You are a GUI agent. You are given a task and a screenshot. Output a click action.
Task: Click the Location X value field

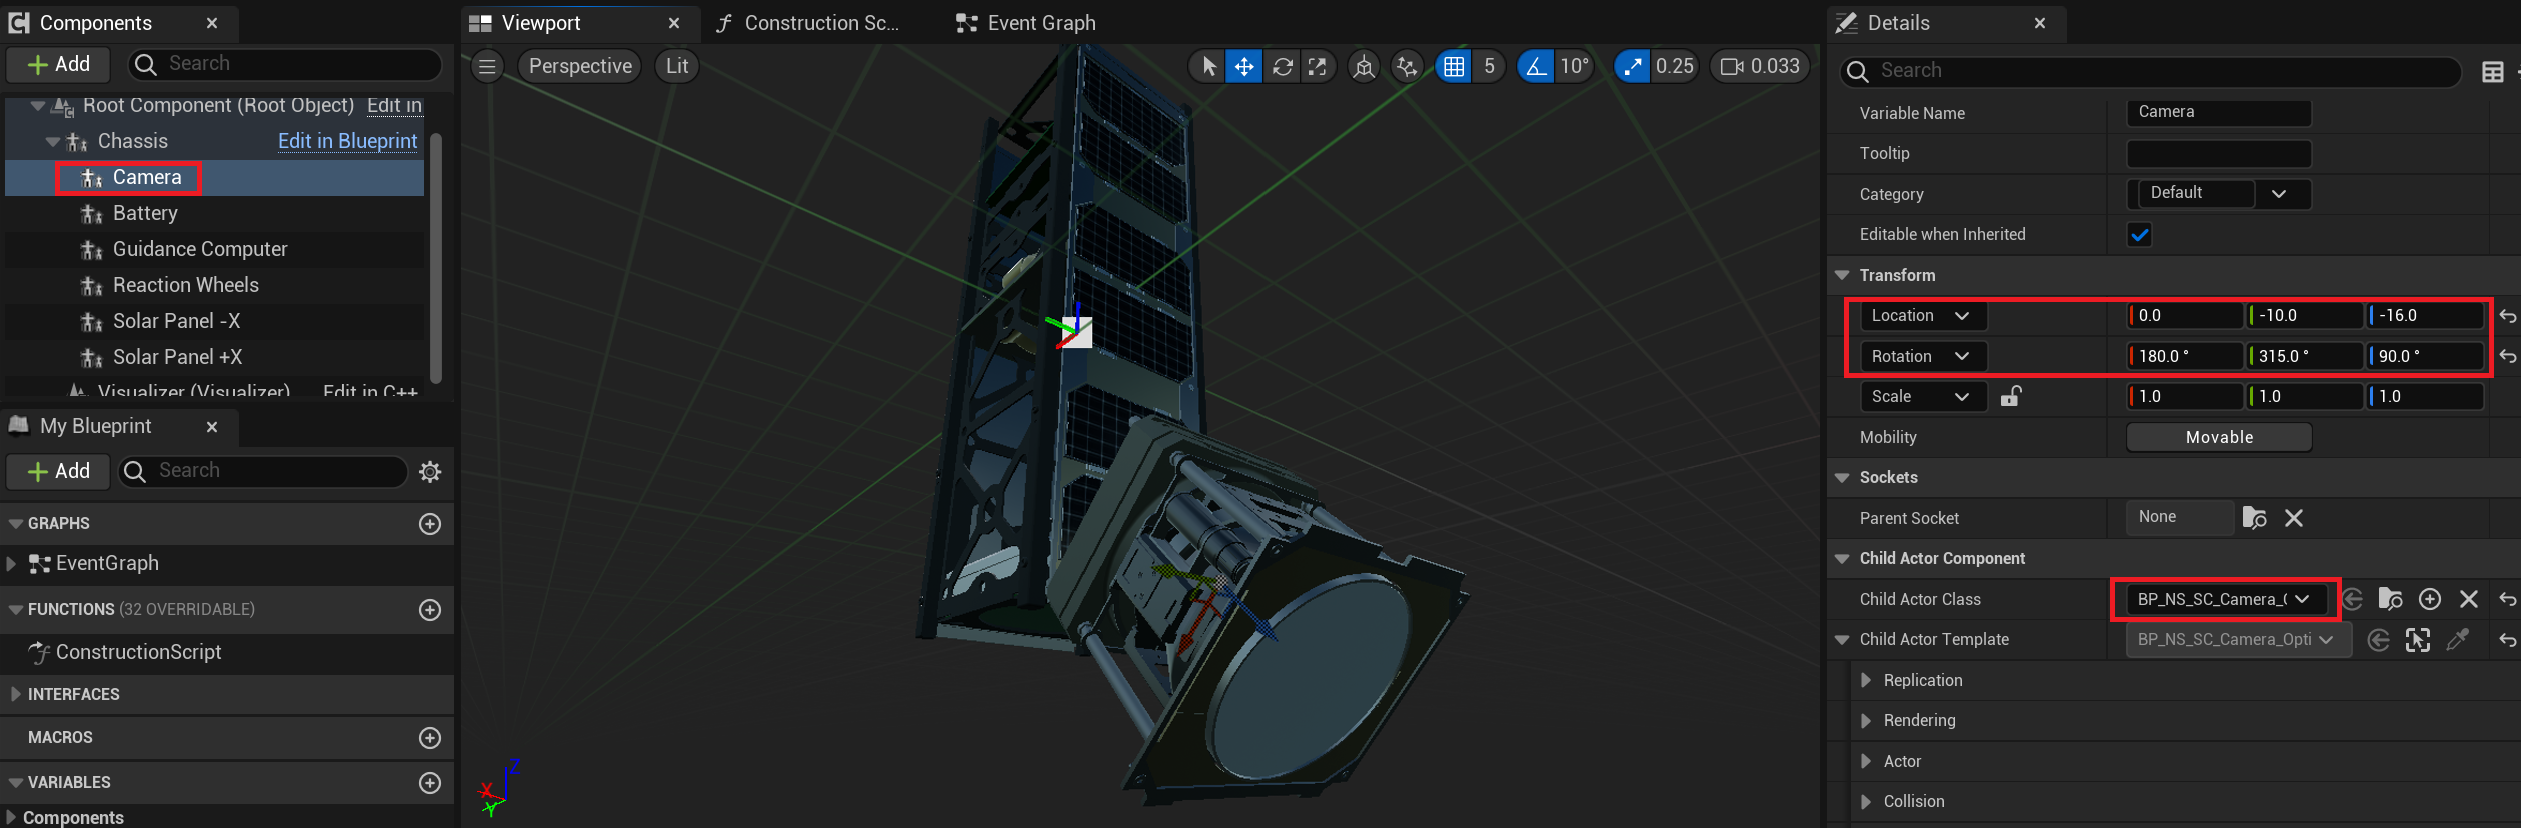point(2185,316)
